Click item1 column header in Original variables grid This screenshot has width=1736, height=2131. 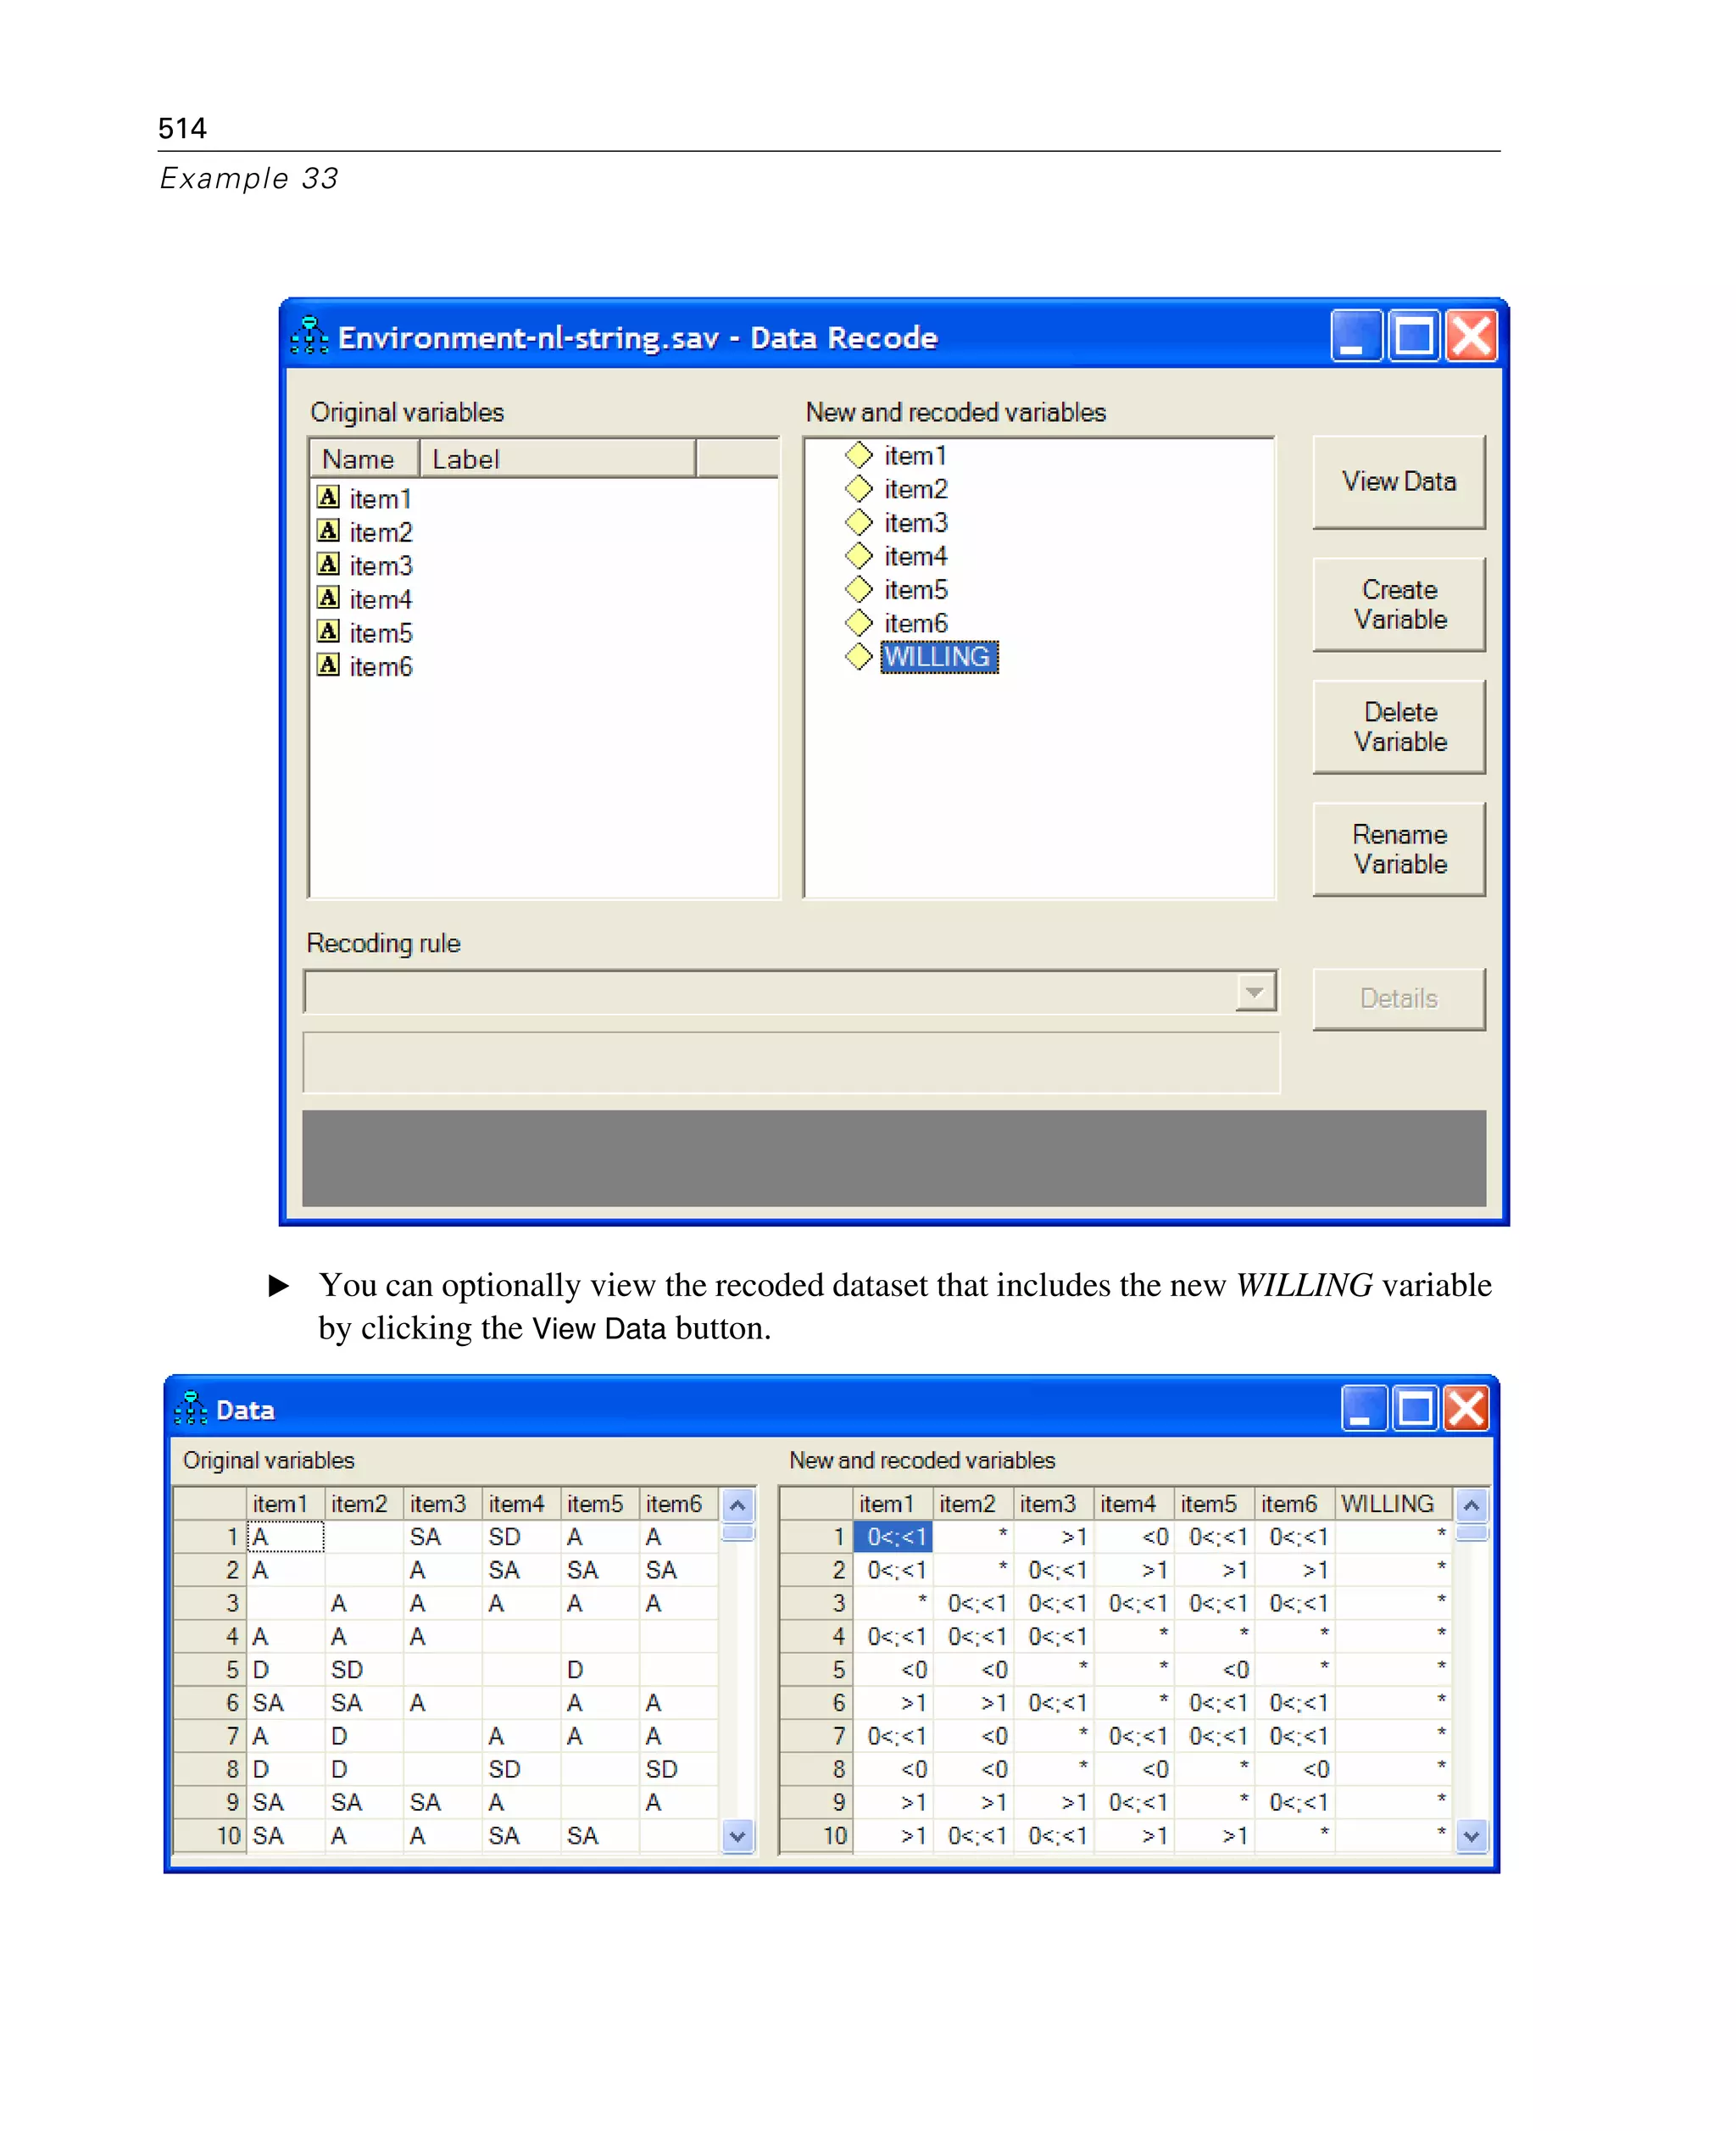(x=285, y=1503)
